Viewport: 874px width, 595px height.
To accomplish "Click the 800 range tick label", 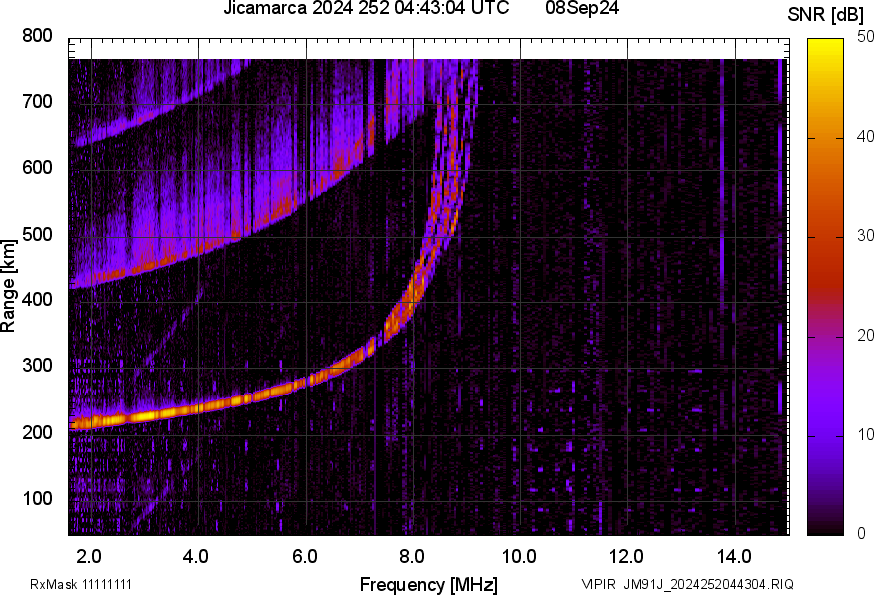I will 38,36.
